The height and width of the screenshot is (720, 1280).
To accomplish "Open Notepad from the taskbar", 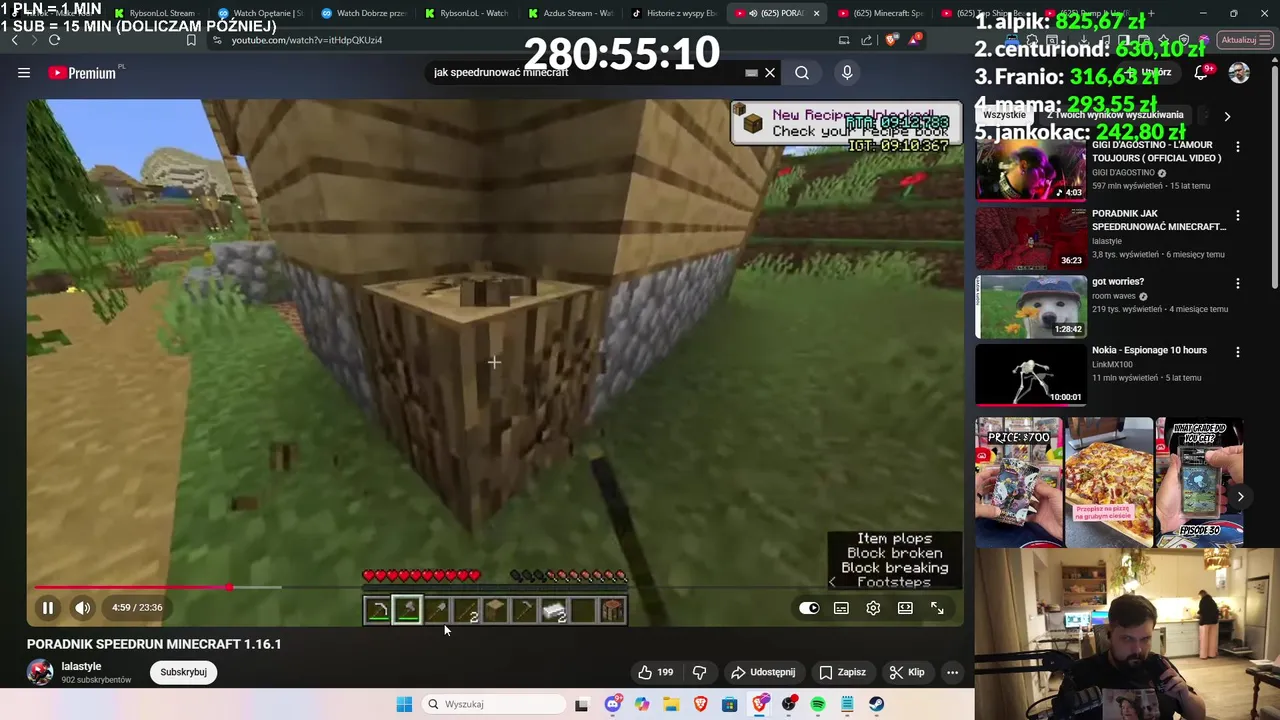I will coord(847,704).
